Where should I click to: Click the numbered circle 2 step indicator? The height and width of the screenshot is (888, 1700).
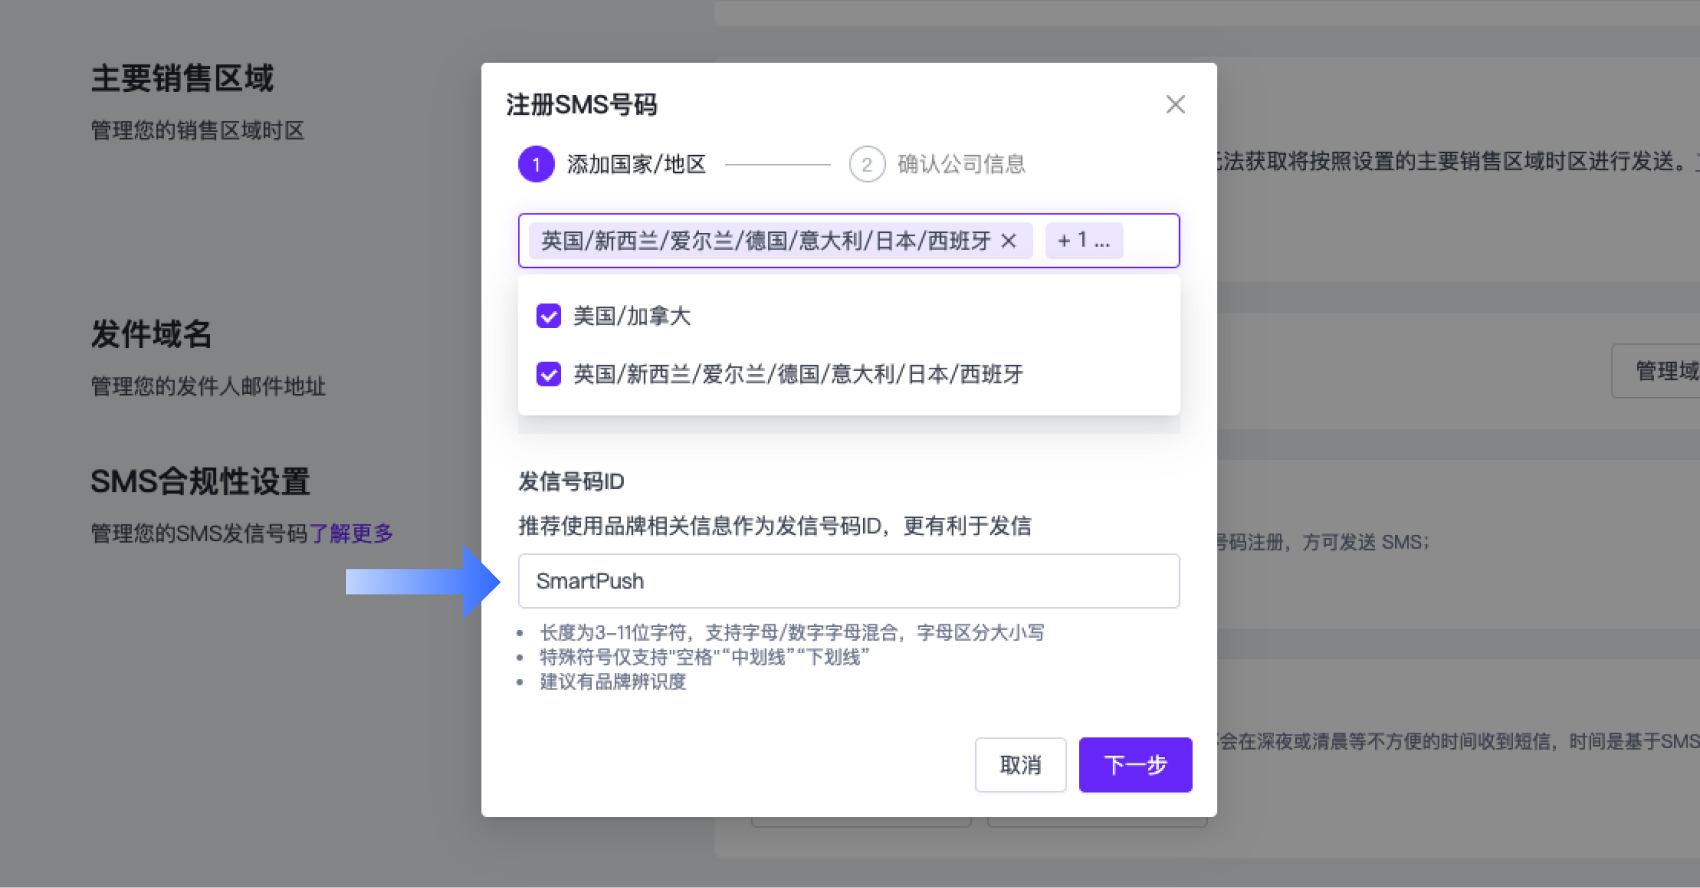tap(867, 165)
